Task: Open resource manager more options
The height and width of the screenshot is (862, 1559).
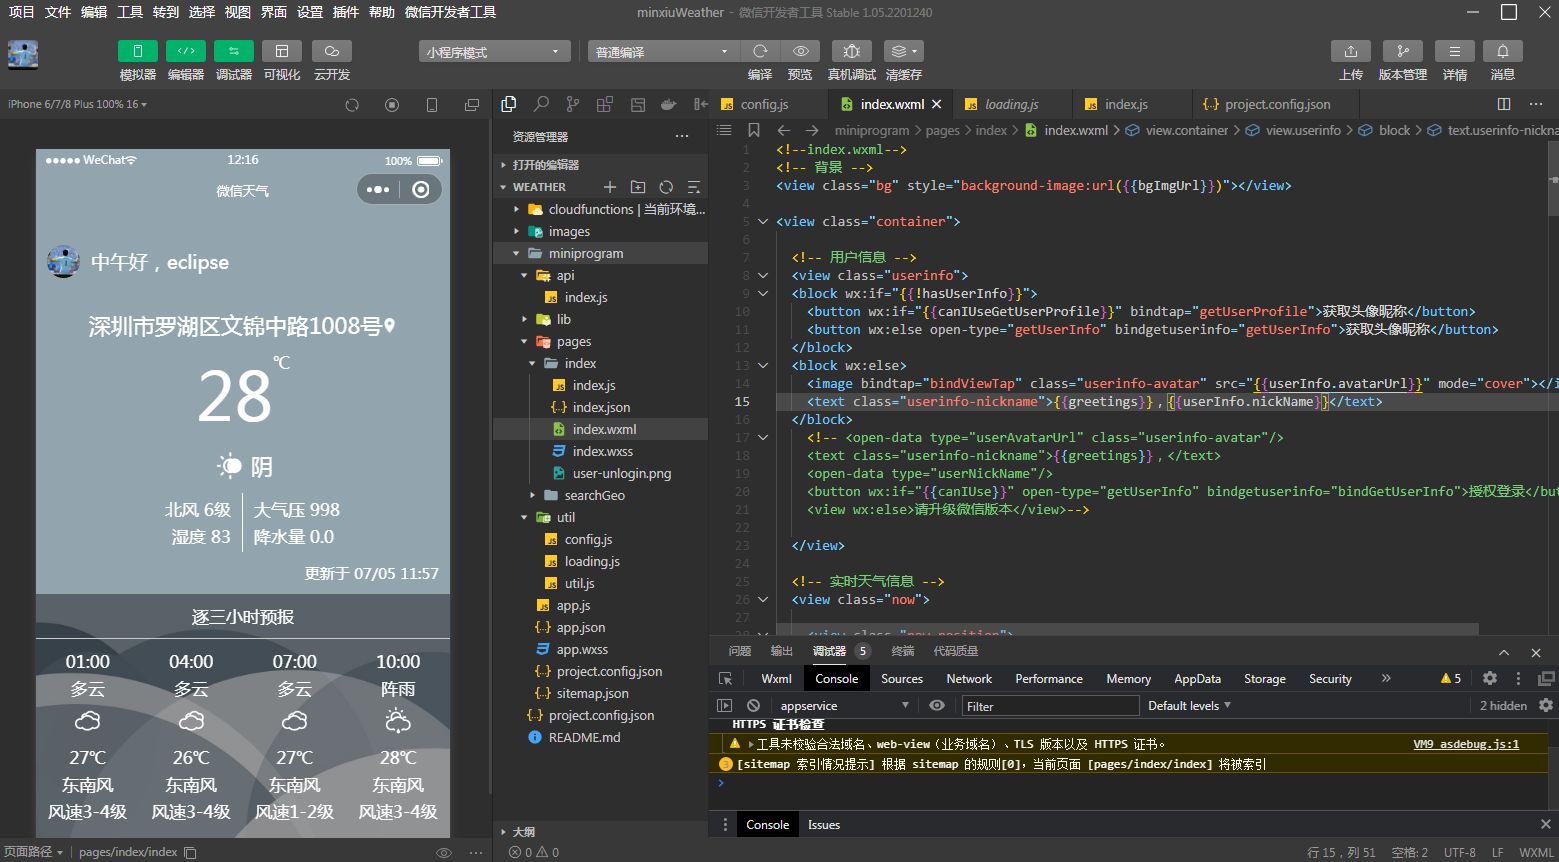Action: [682, 136]
